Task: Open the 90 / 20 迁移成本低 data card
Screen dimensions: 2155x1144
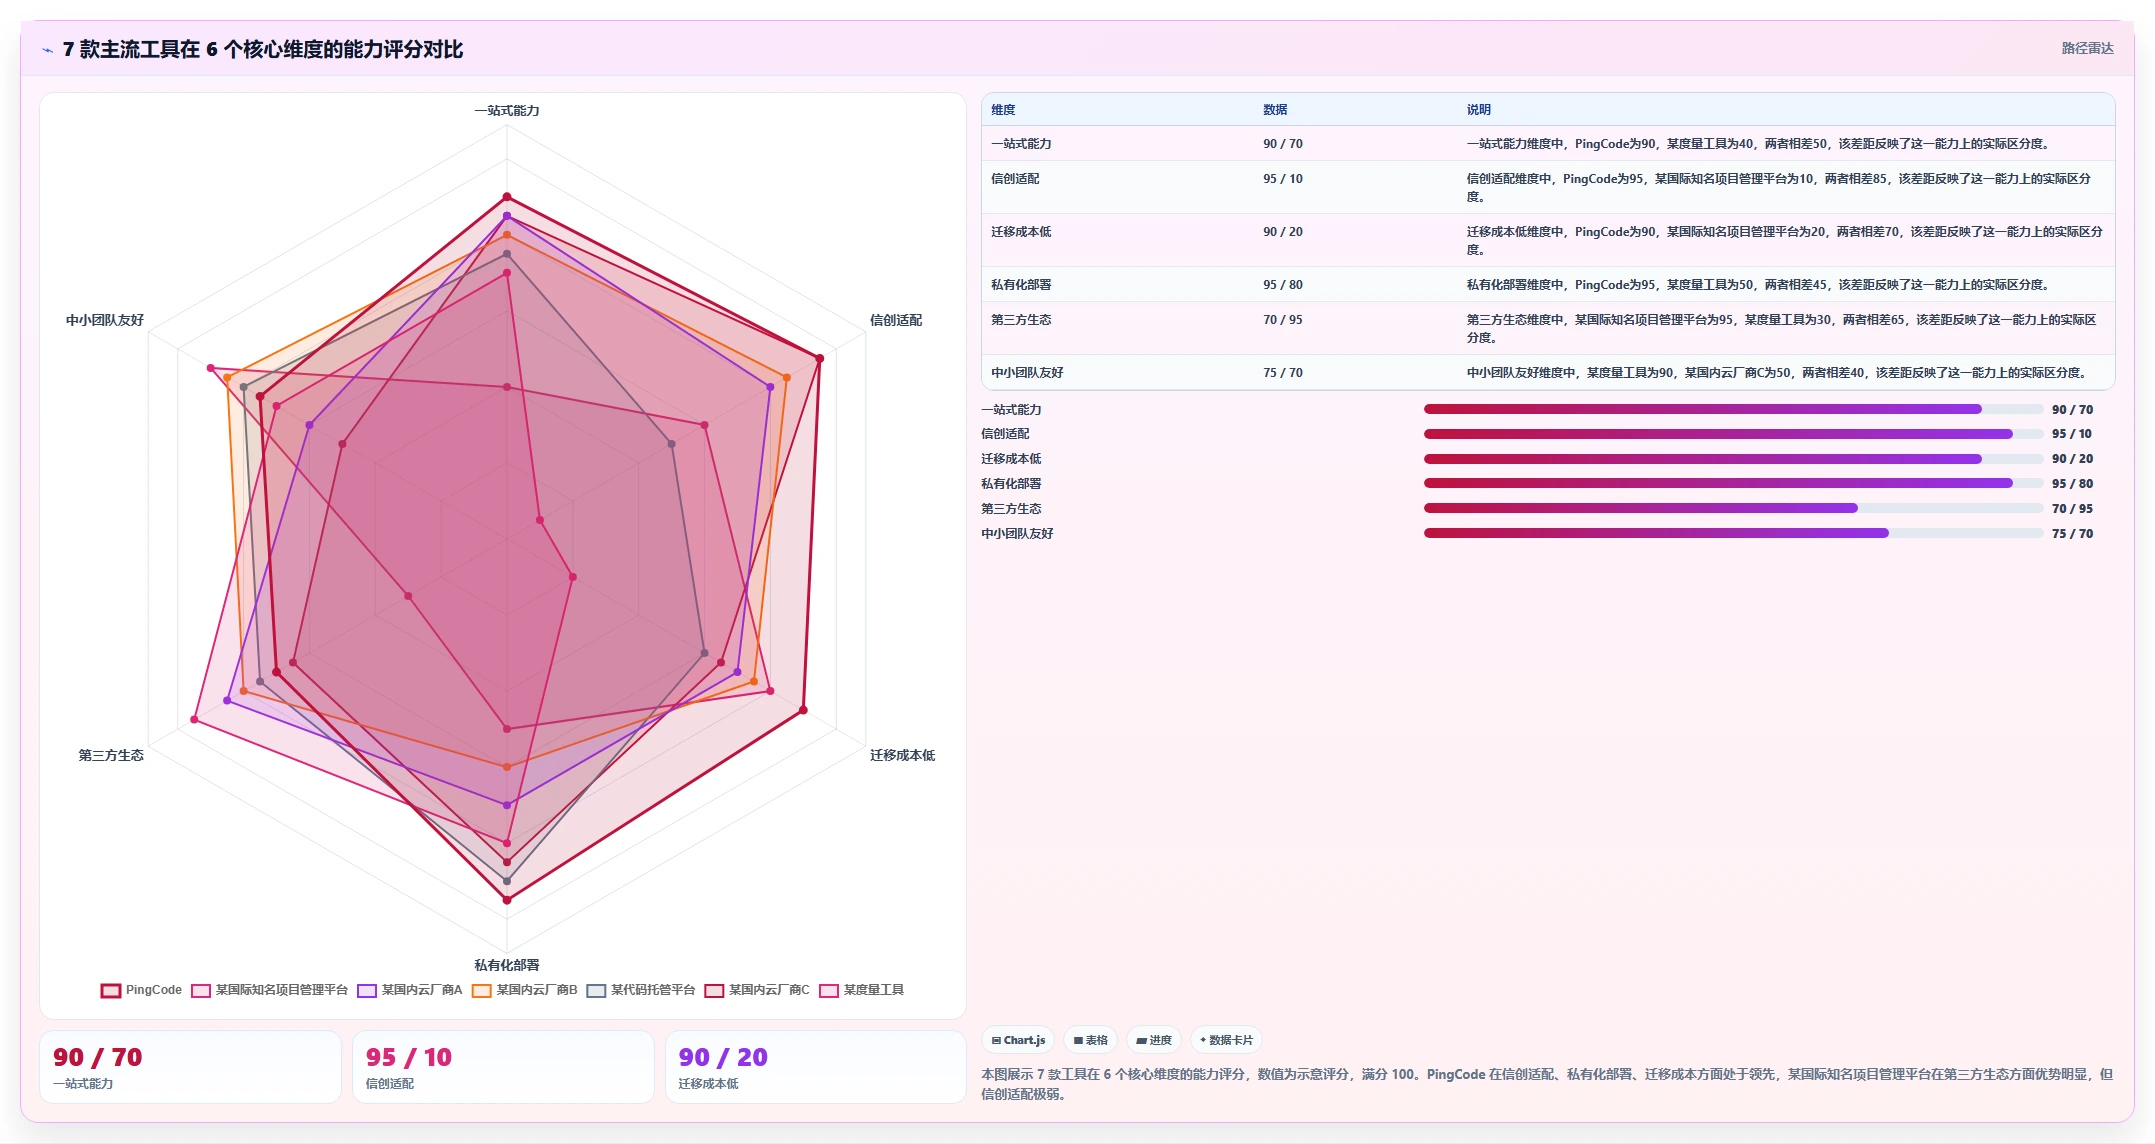Action: click(816, 1067)
